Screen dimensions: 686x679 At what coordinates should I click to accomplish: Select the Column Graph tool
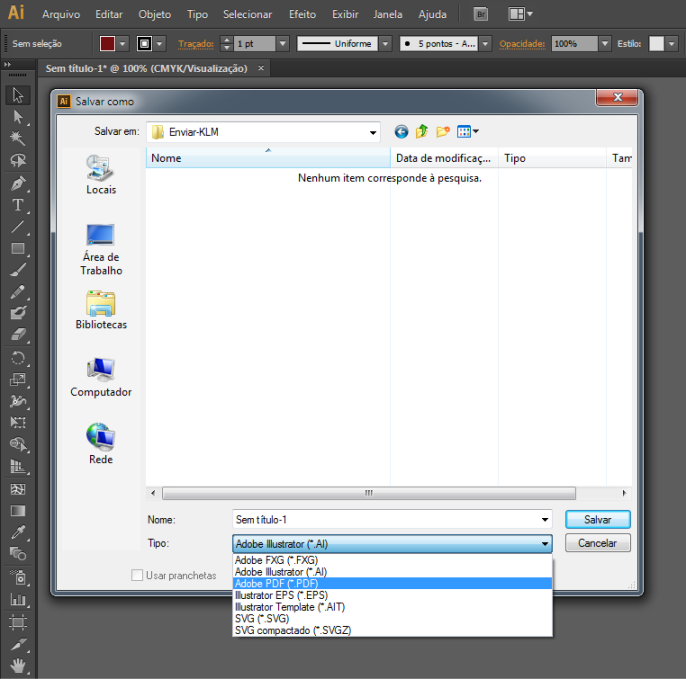[x=18, y=599]
